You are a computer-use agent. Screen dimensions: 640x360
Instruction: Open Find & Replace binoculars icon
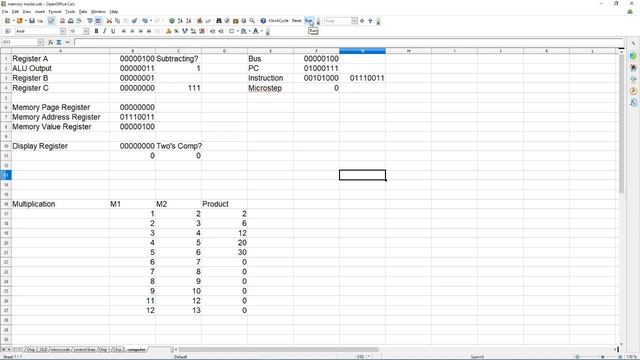(x=219, y=21)
